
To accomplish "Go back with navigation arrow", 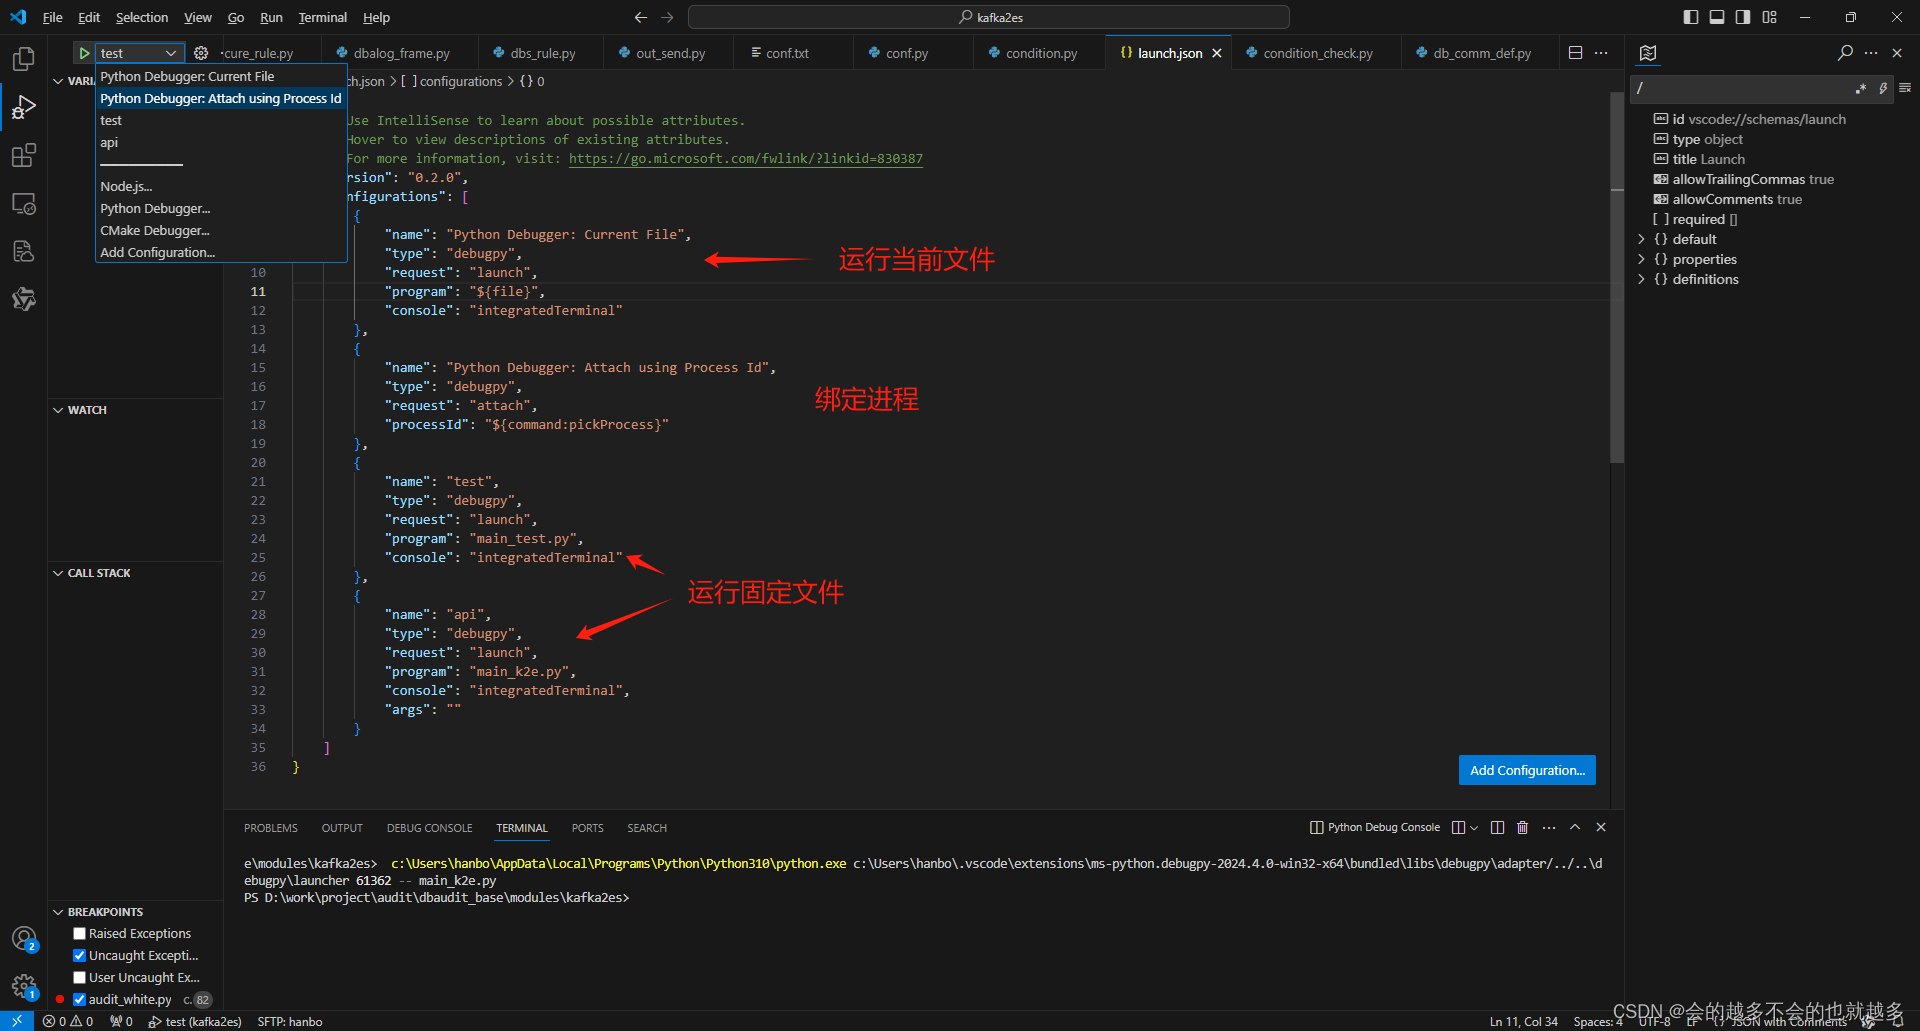I will tap(641, 17).
